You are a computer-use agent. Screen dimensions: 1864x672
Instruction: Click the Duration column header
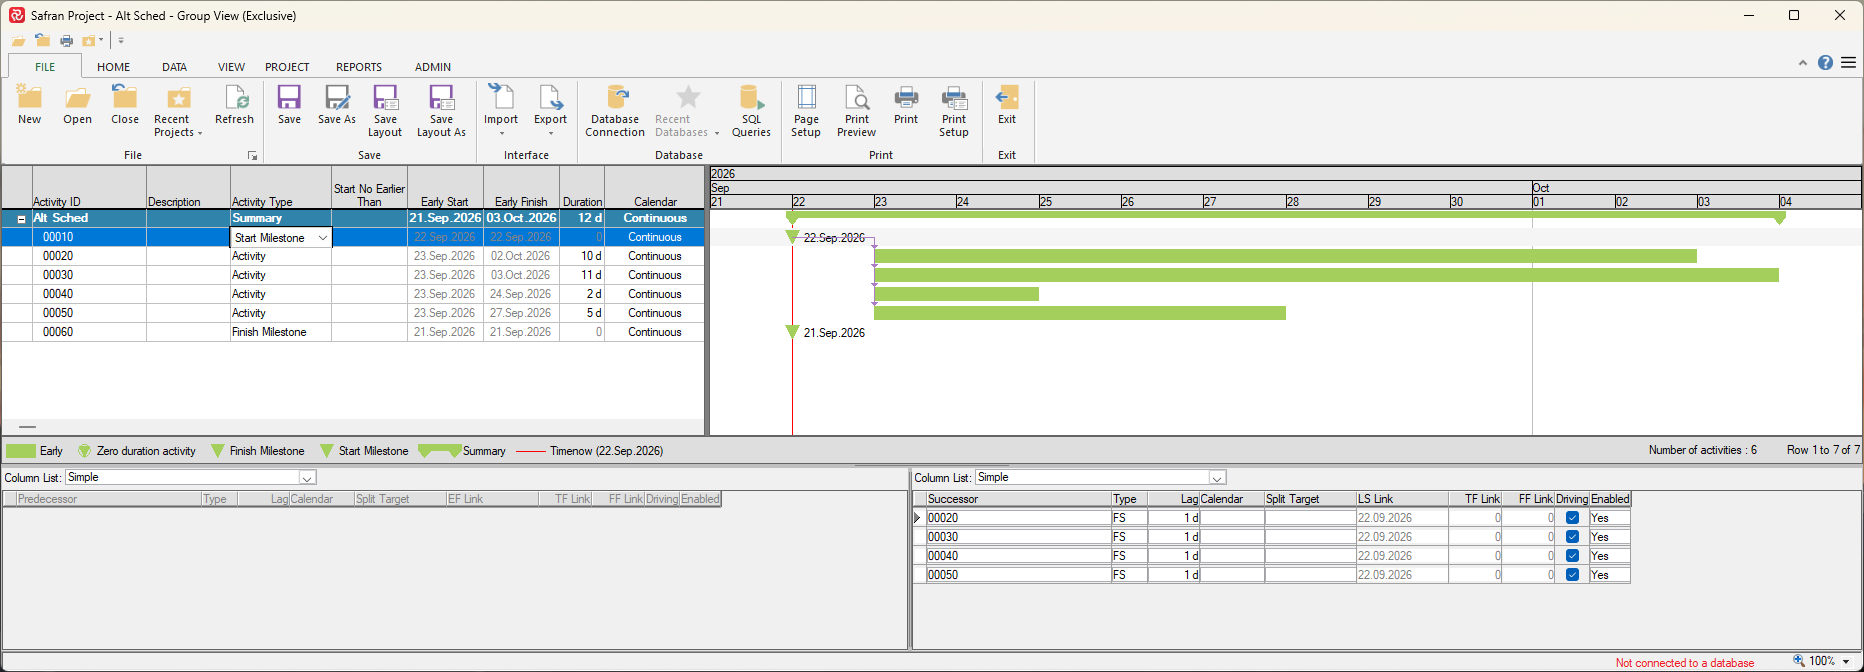tap(582, 188)
